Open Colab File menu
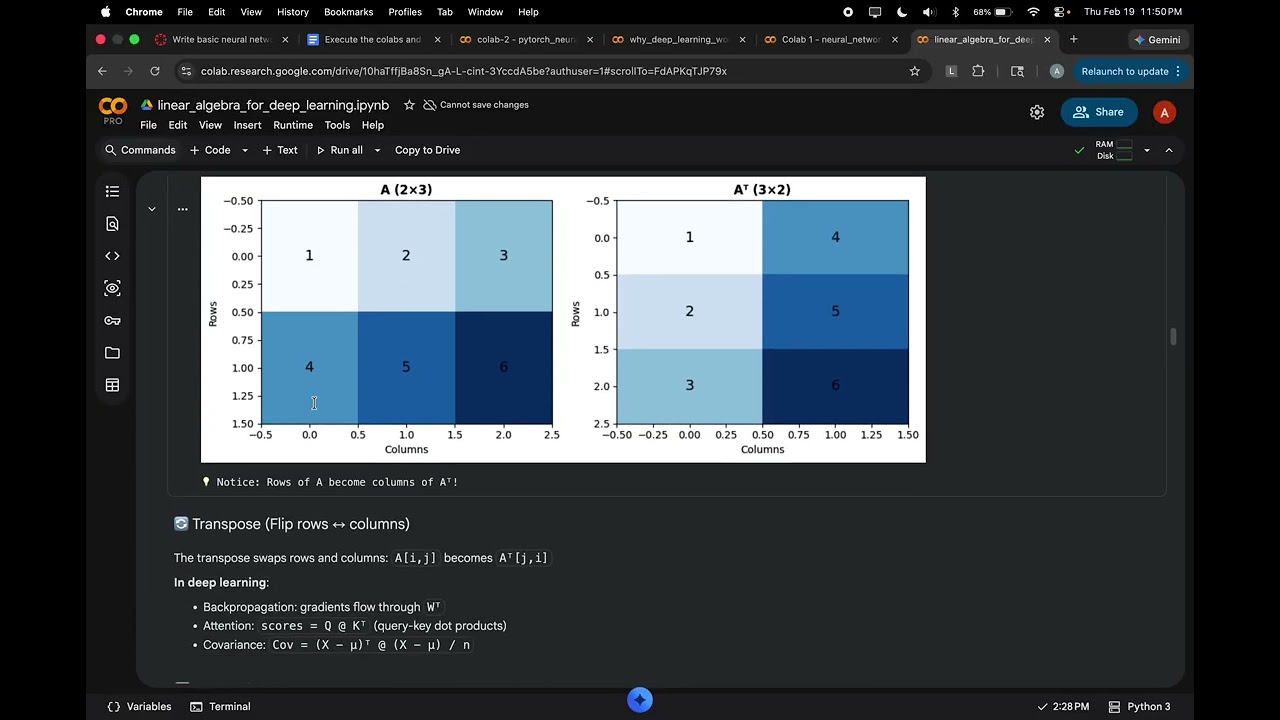This screenshot has width=1280, height=720. coord(148,125)
